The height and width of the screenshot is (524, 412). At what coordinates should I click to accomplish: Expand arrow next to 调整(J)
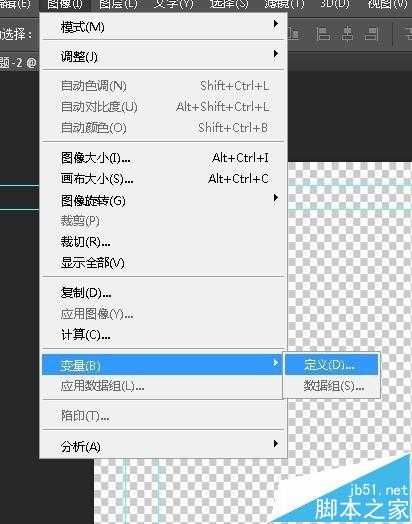[275, 53]
